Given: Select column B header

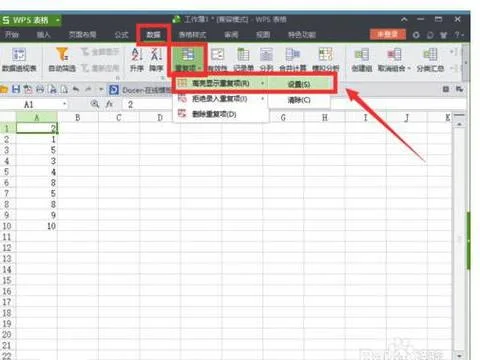Looking at the screenshot, I should [78, 117].
